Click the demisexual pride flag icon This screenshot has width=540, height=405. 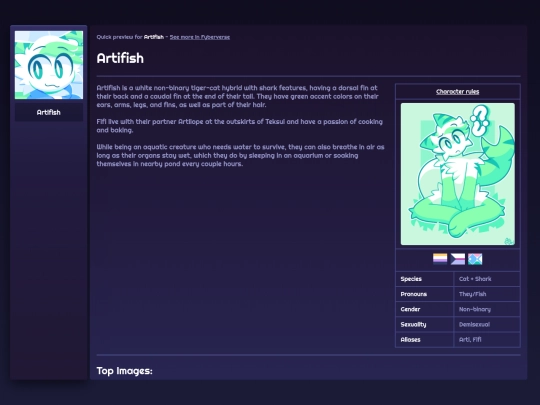click(x=458, y=259)
